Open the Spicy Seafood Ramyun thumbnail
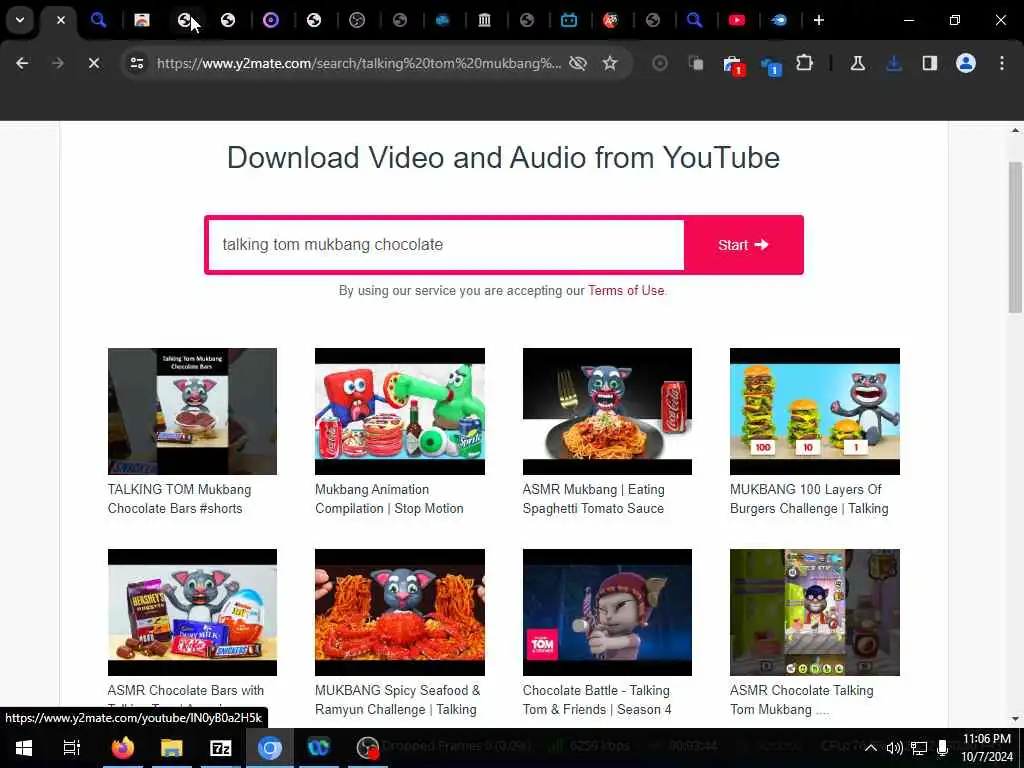This screenshot has width=1024, height=768. coord(400,613)
